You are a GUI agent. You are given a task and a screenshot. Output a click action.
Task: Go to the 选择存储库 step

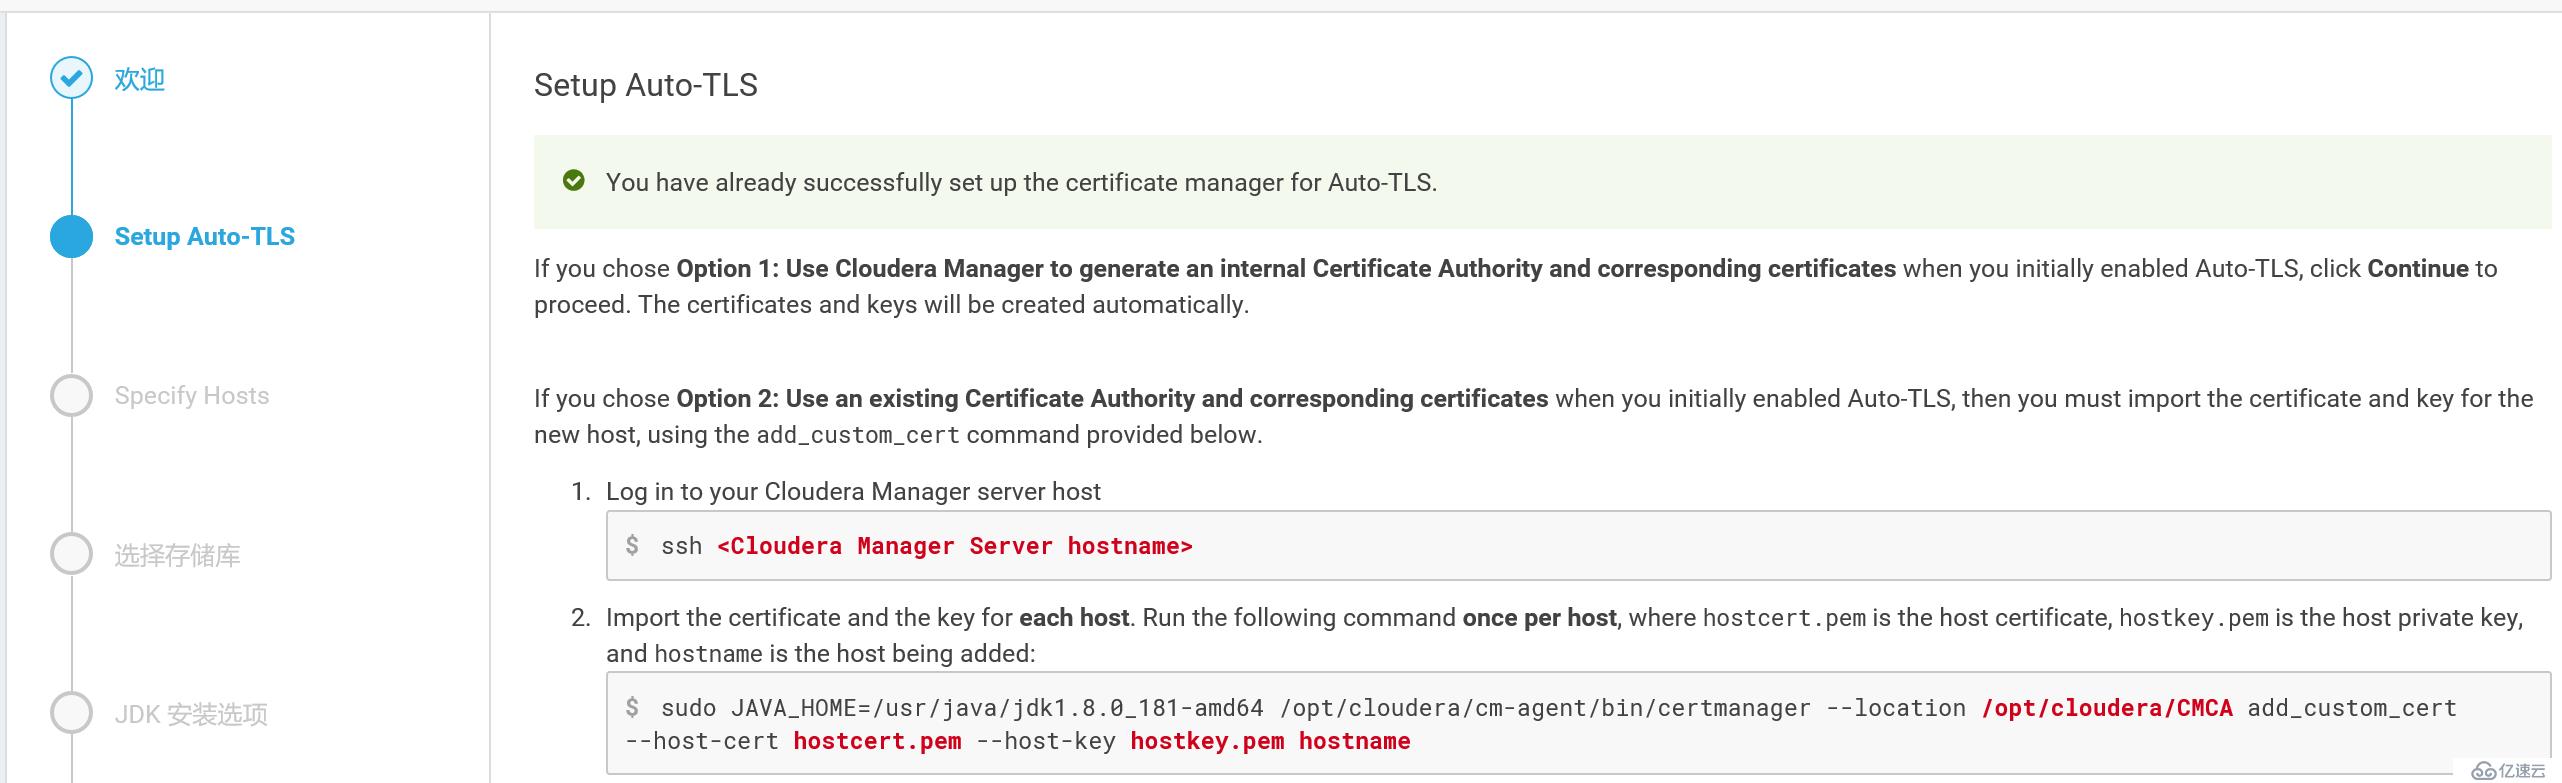tap(177, 555)
